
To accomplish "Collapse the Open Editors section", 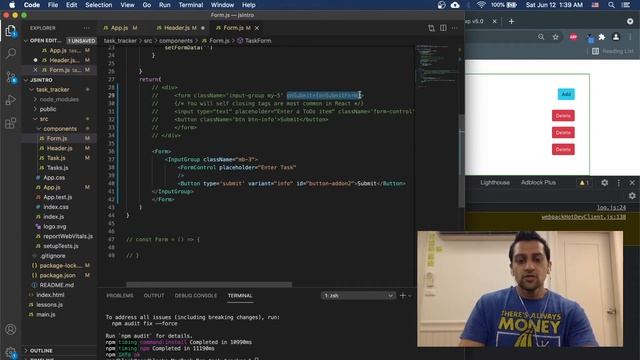I will 45,40.
